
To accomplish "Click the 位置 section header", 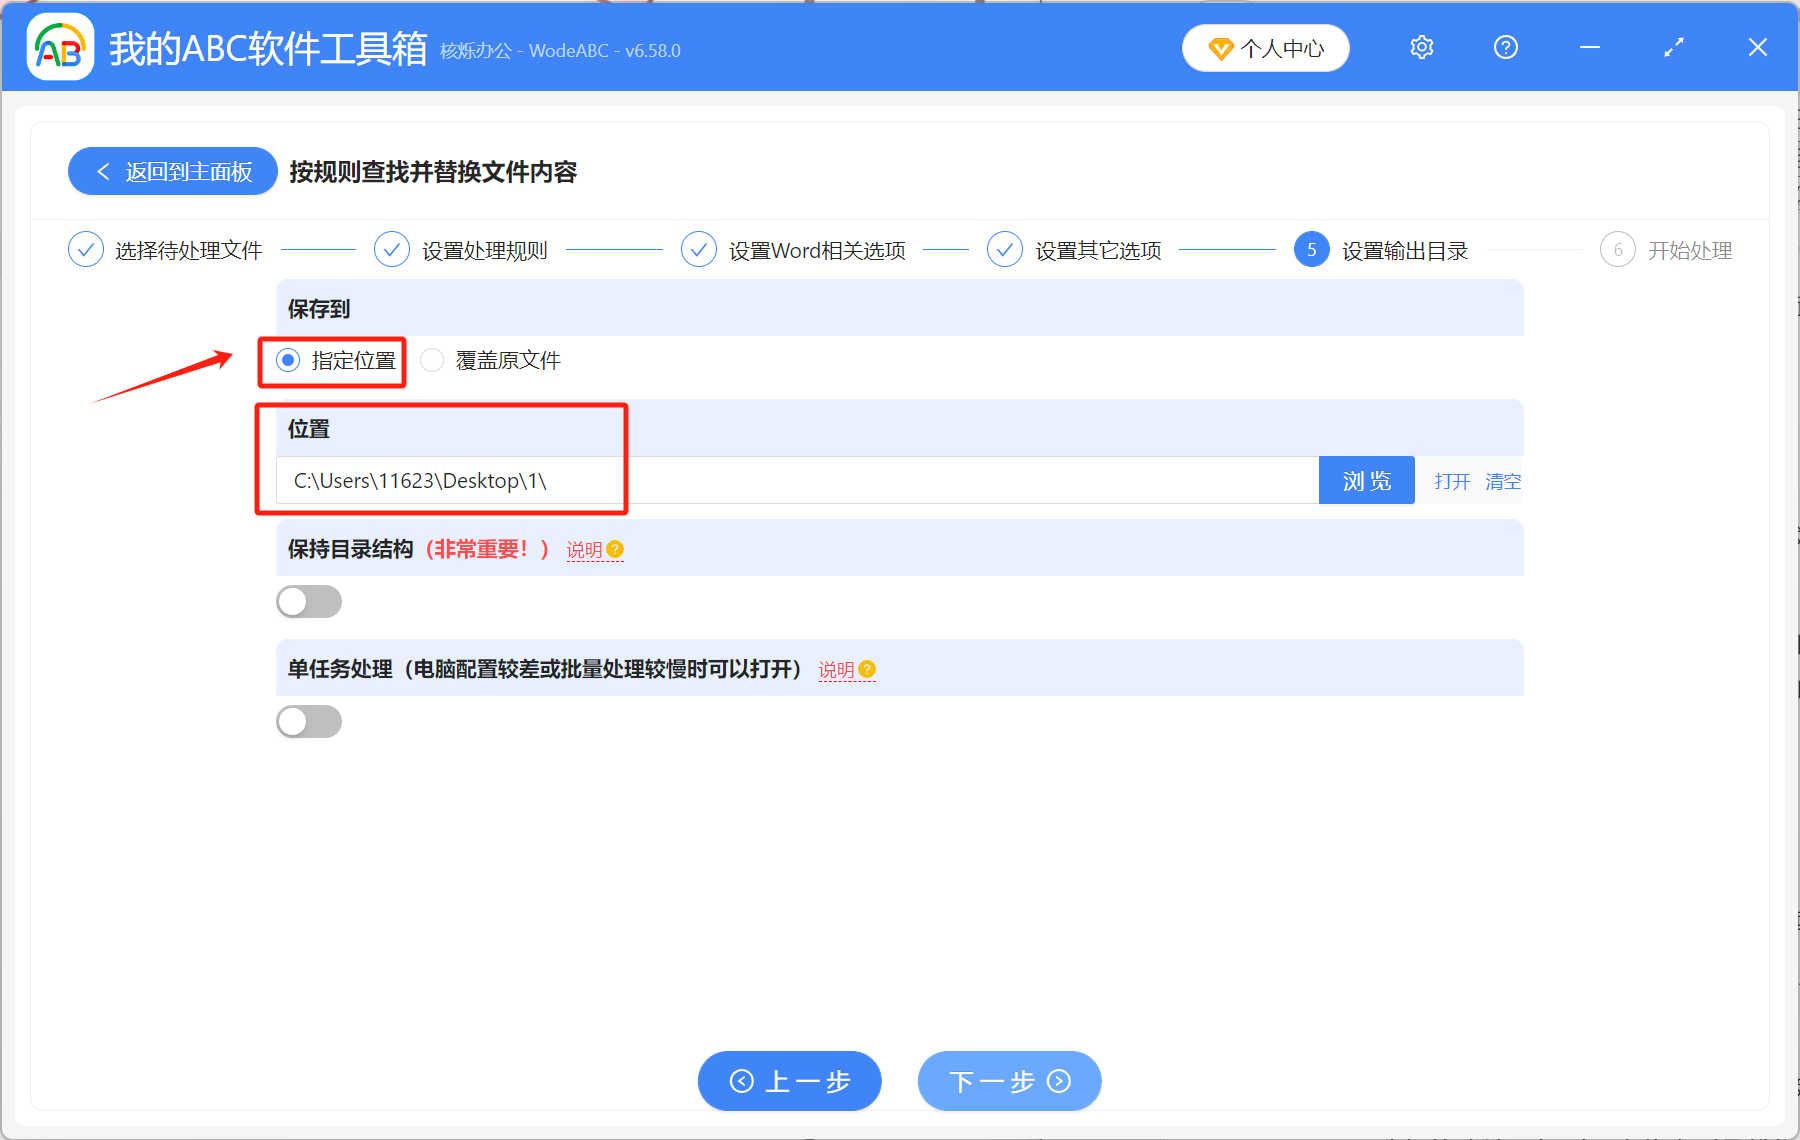I will click(900, 428).
